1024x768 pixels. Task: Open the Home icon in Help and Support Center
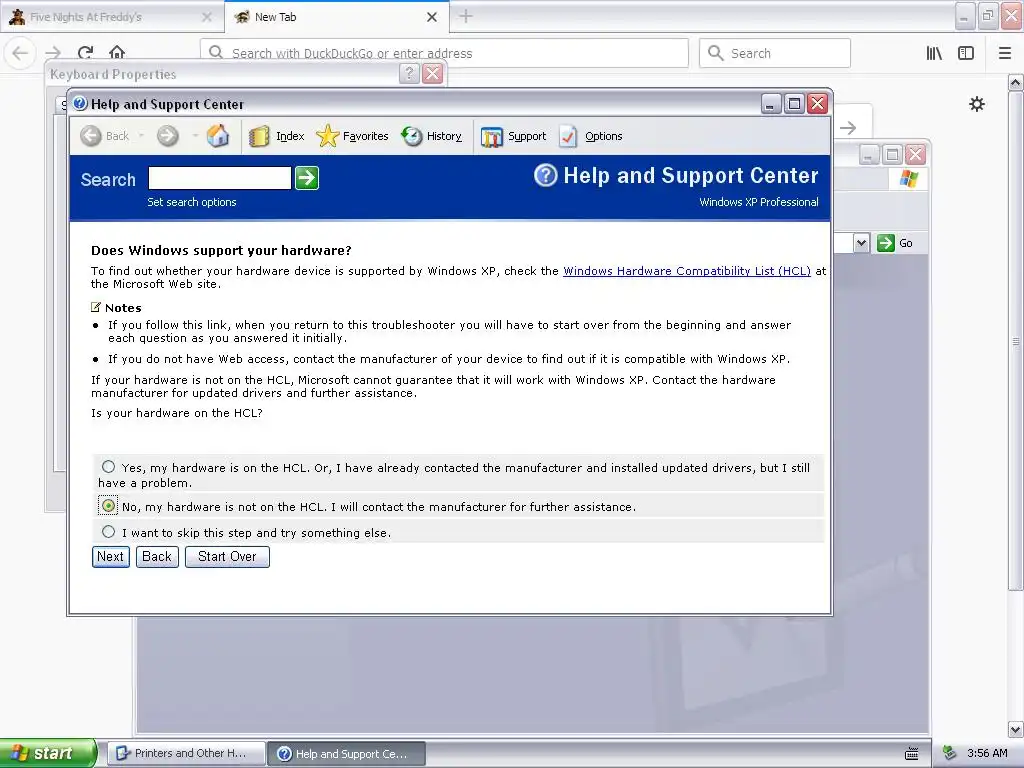(x=218, y=136)
